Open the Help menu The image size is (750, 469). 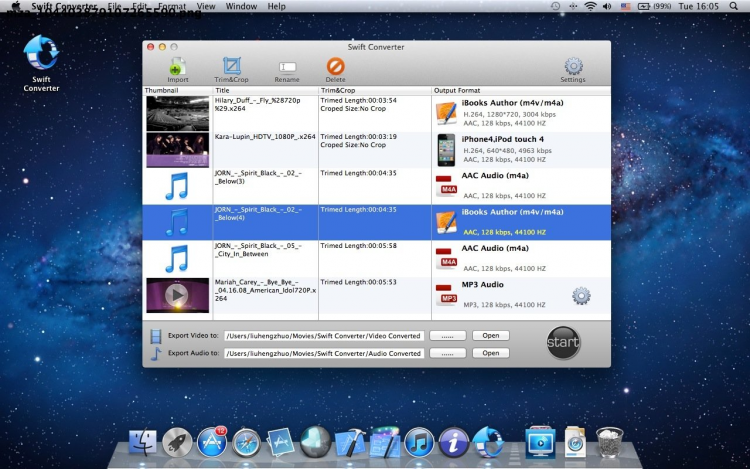point(277,6)
